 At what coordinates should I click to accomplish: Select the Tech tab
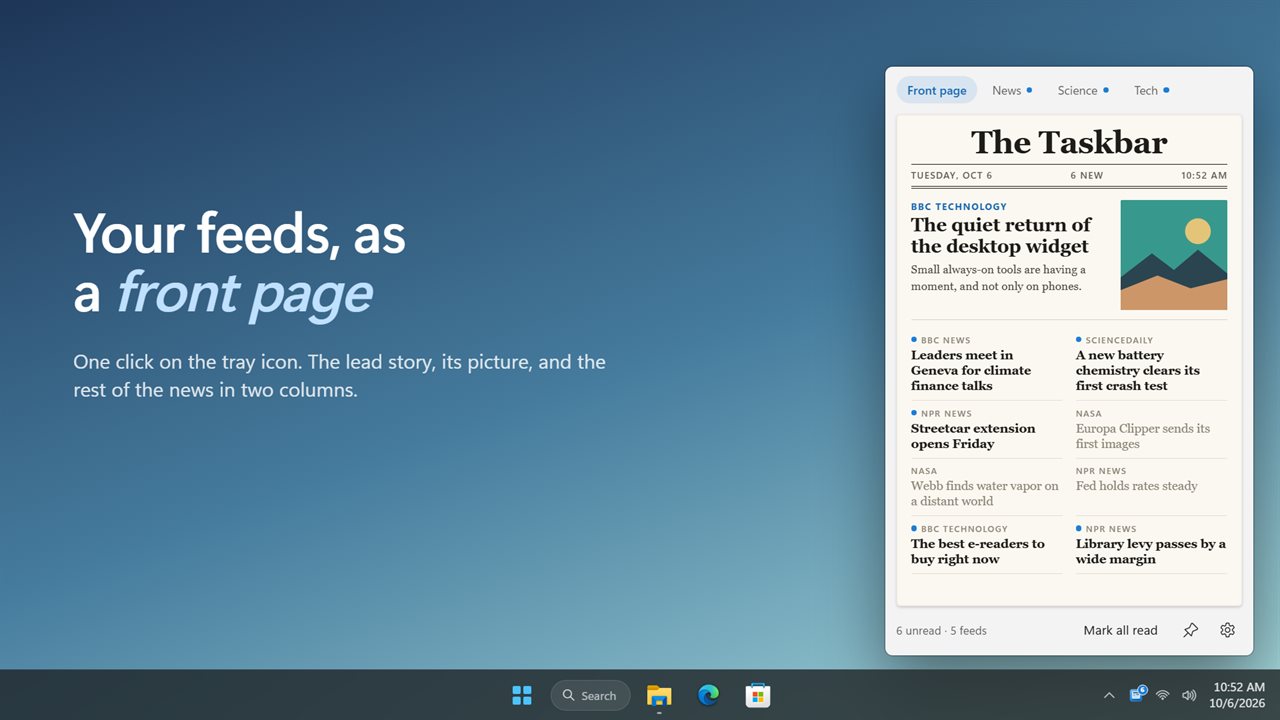[x=1151, y=90]
